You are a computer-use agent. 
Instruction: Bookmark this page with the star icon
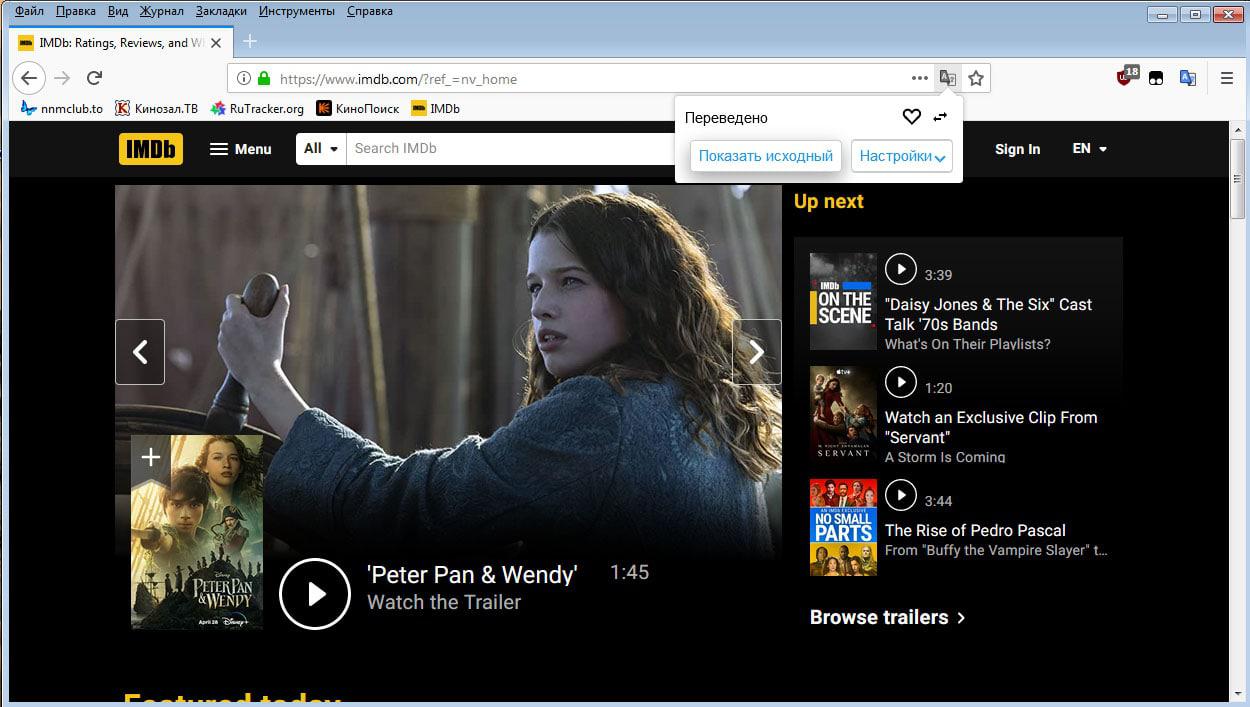pos(976,78)
